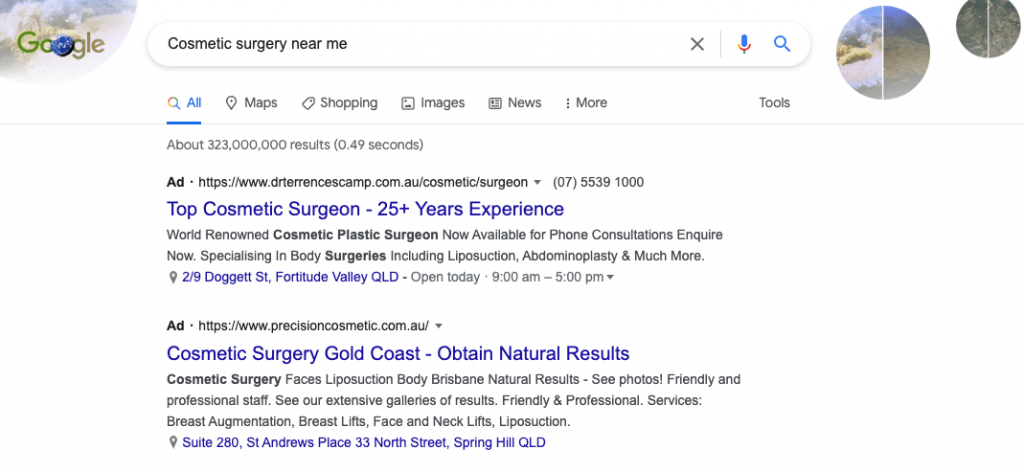Click the Images picture icon
This screenshot has width=1024, height=472.
(x=408, y=103)
